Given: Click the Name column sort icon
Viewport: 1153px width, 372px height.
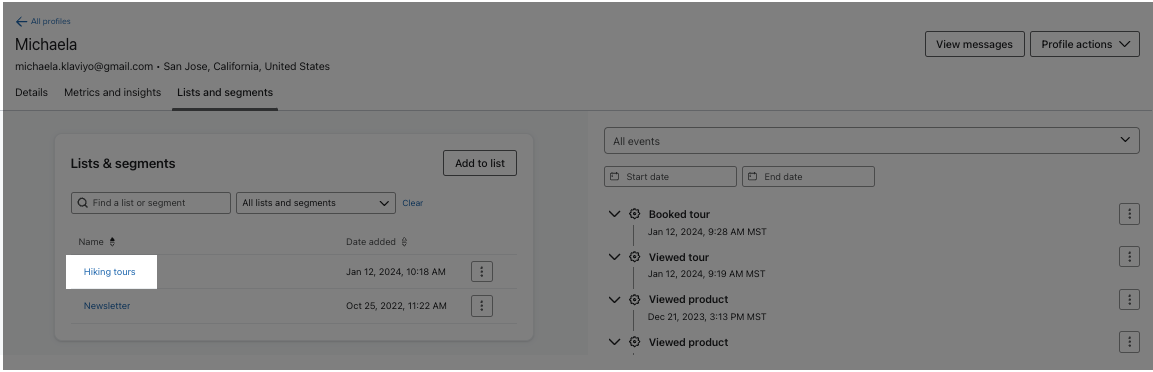Looking at the screenshot, I should [x=113, y=242].
